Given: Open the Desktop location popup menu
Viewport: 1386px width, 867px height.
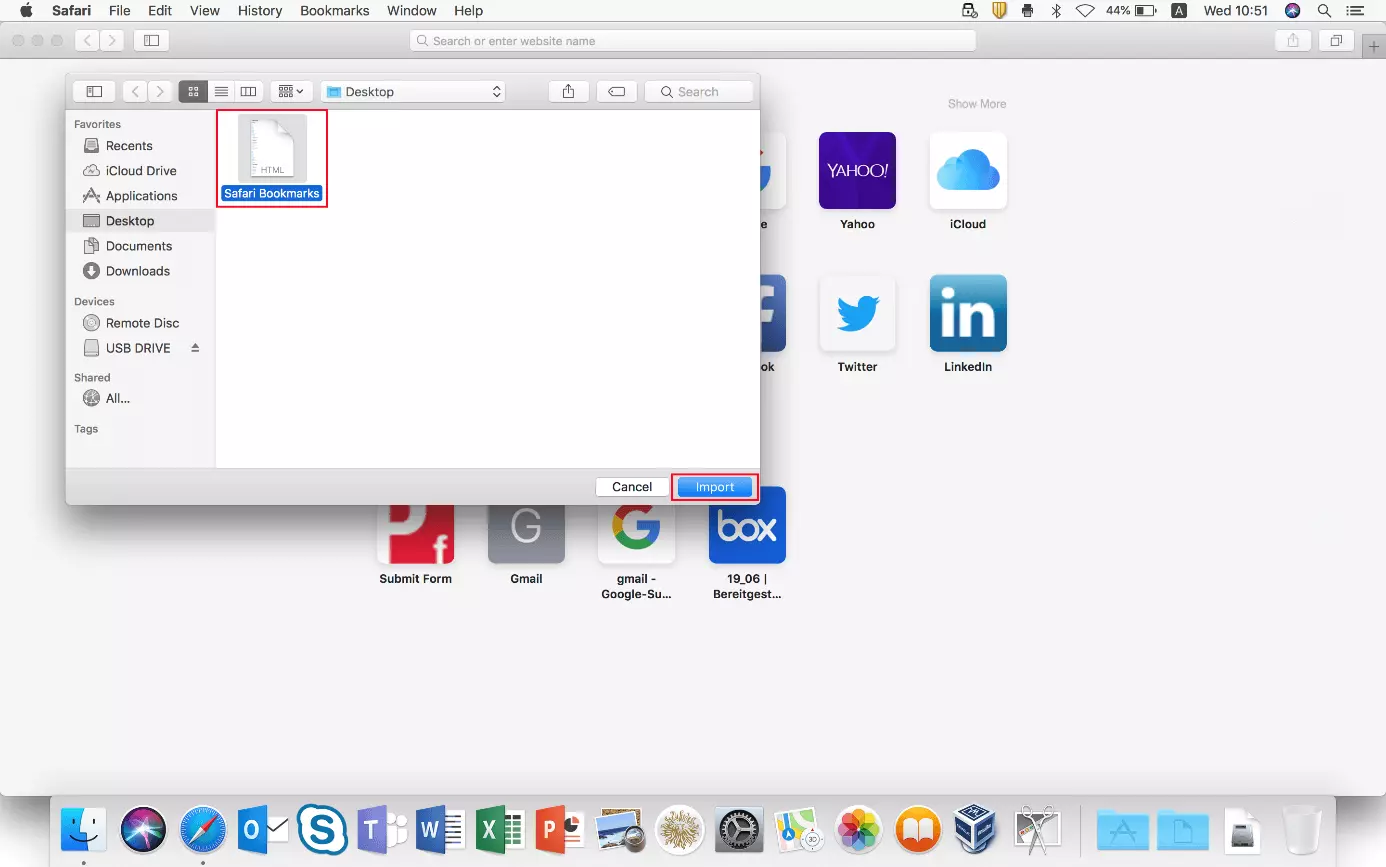Looking at the screenshot, I should pos(413,91).
